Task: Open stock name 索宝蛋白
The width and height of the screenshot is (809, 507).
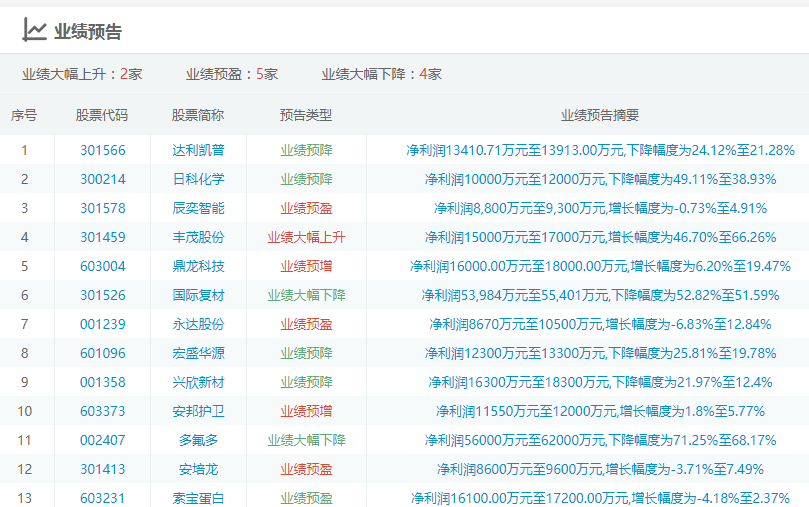Action: (199, 498)
